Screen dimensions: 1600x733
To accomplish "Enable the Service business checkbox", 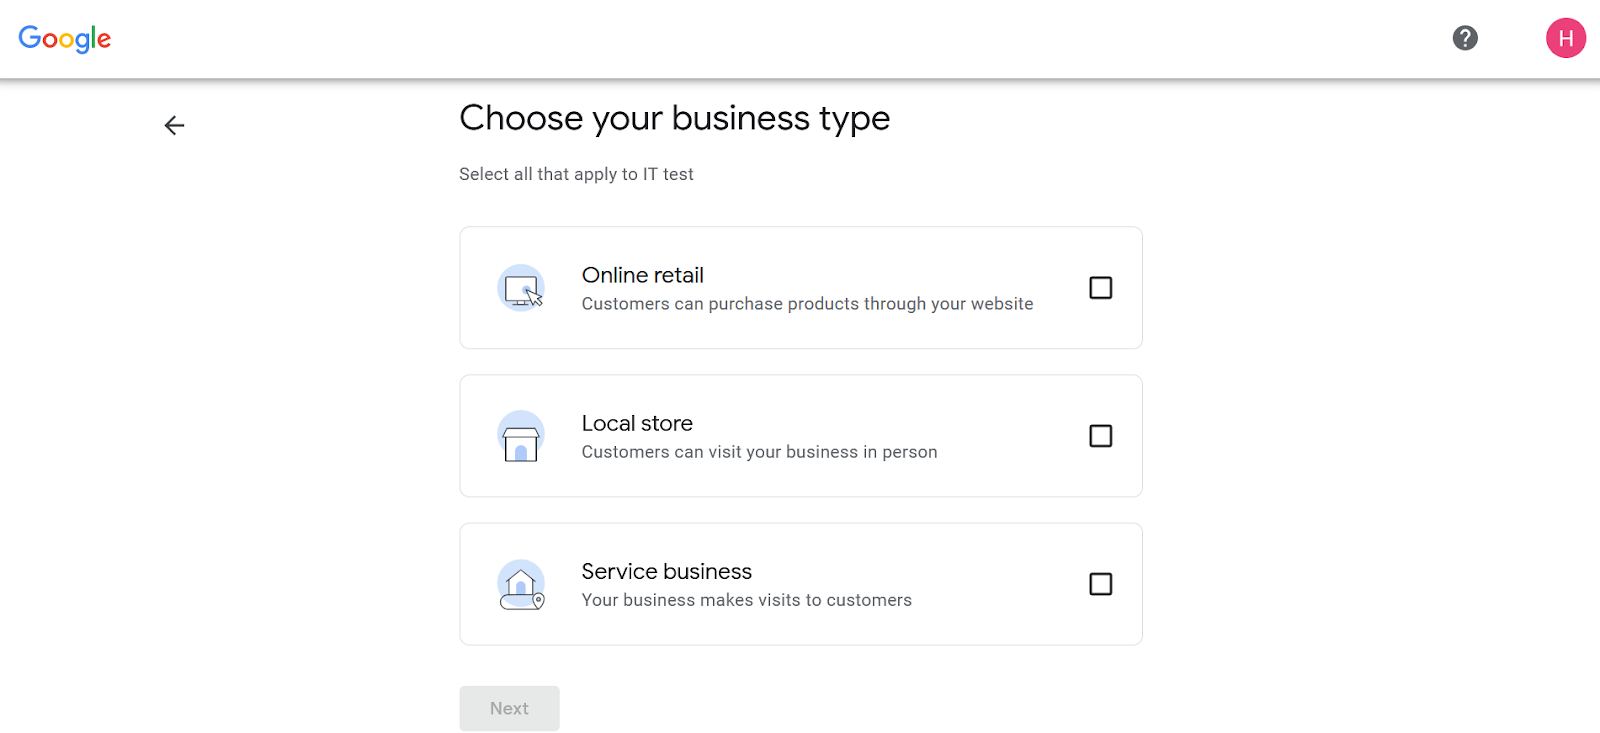I will [x=1100, y=584].
